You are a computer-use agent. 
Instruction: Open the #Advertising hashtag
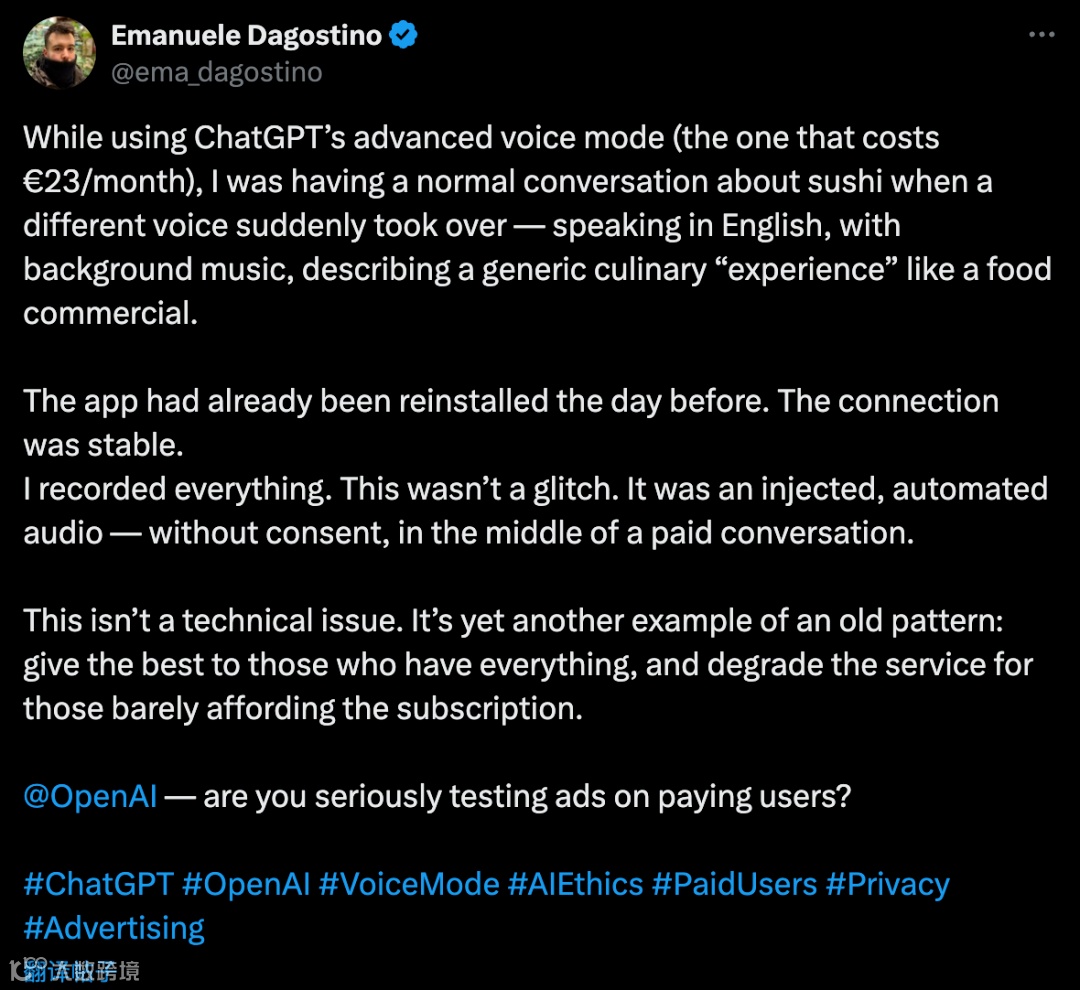click(x=114, y=928)
